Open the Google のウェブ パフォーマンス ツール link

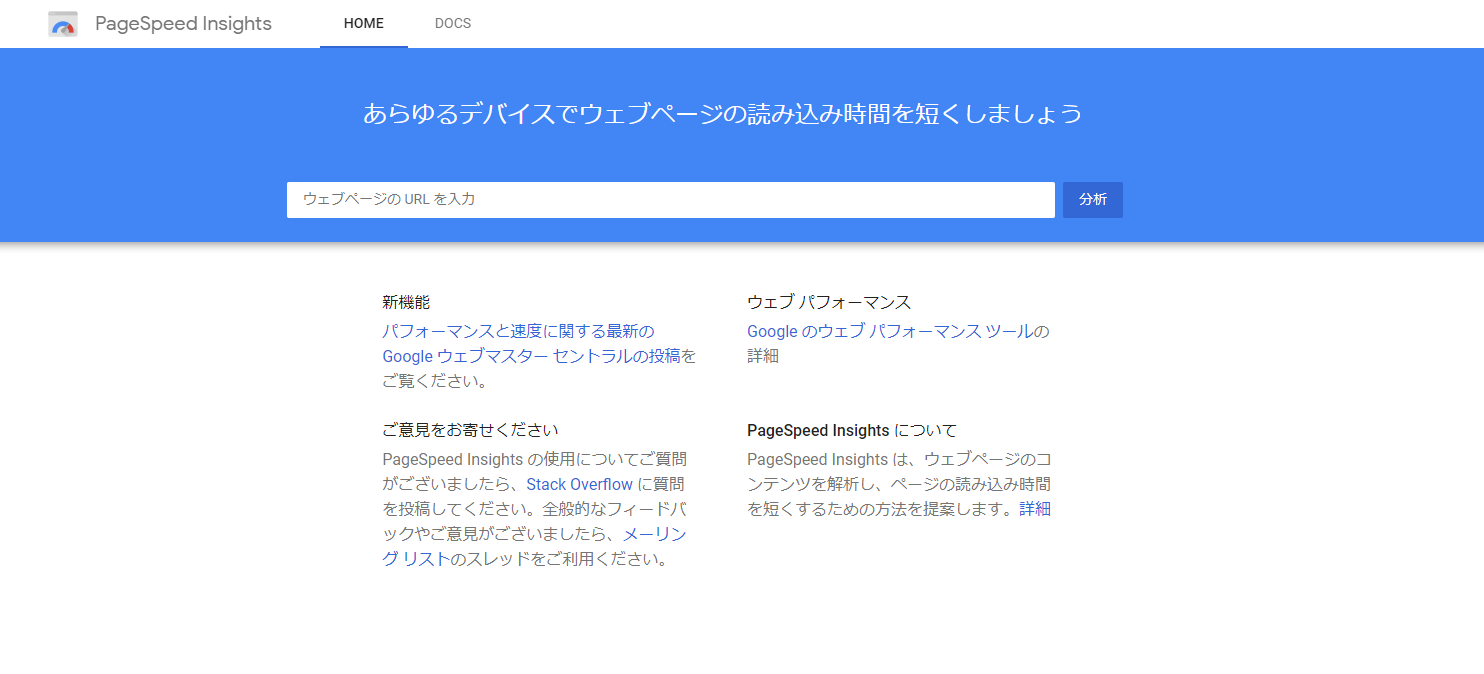click(890, 331)
